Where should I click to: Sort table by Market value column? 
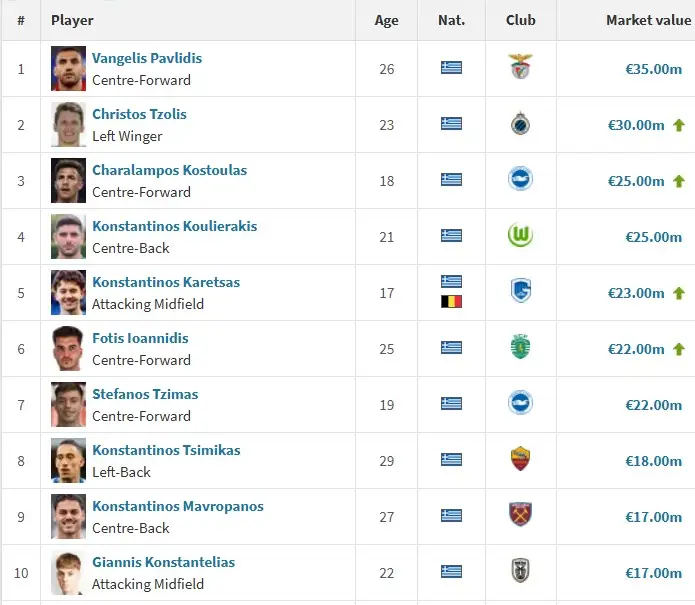point(648,20)
